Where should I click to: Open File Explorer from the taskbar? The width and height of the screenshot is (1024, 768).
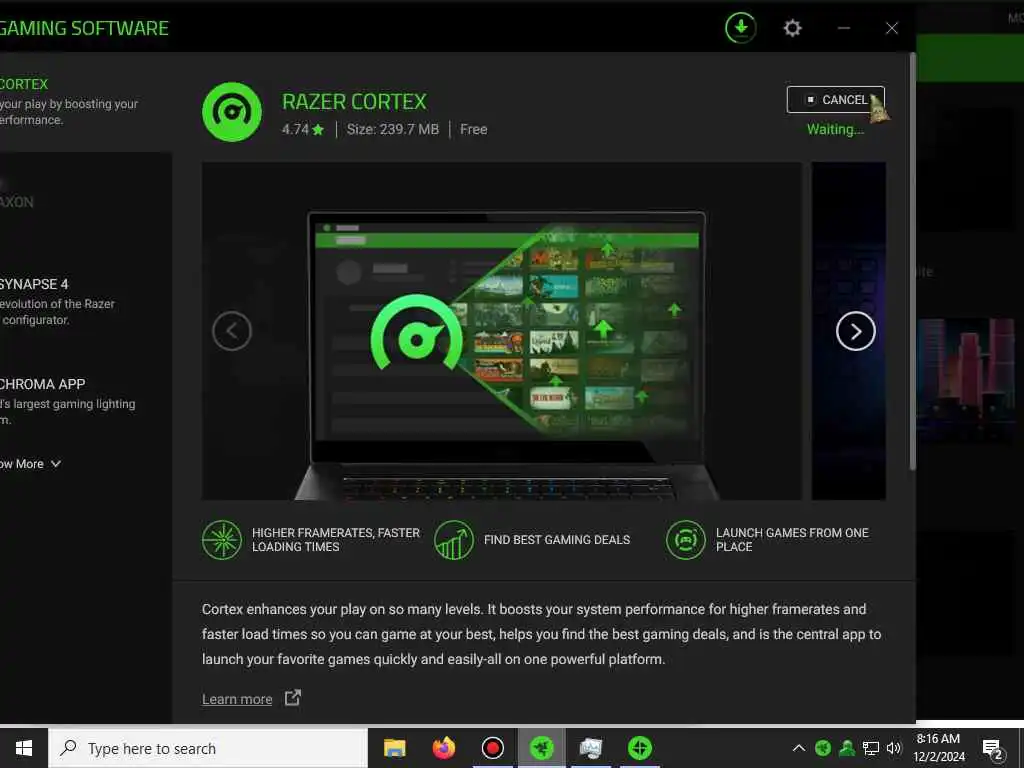394,748
